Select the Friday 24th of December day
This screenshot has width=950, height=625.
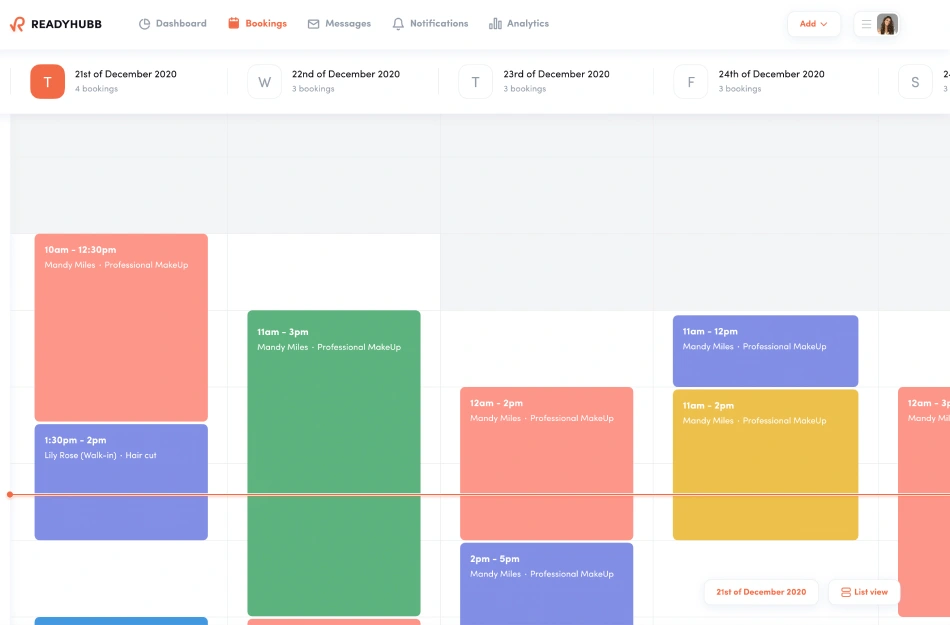tap(690, 82)
